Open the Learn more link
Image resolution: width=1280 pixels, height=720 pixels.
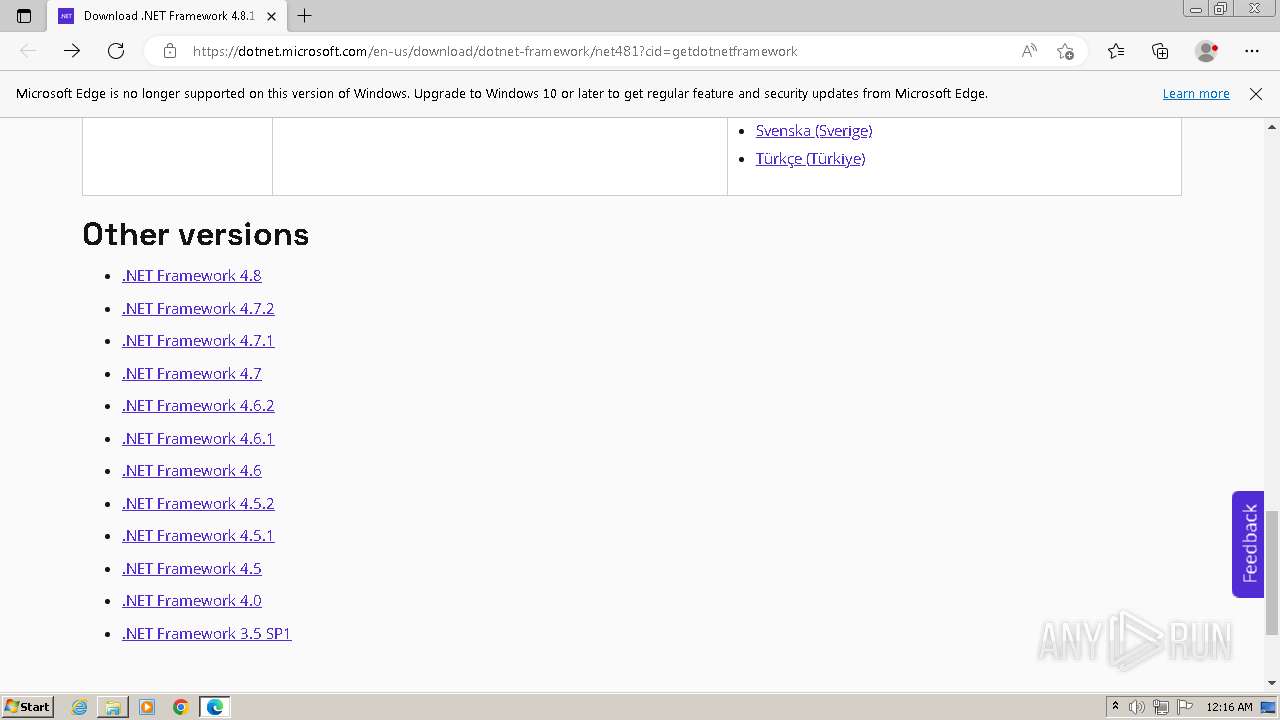(x=1196, y=93)
